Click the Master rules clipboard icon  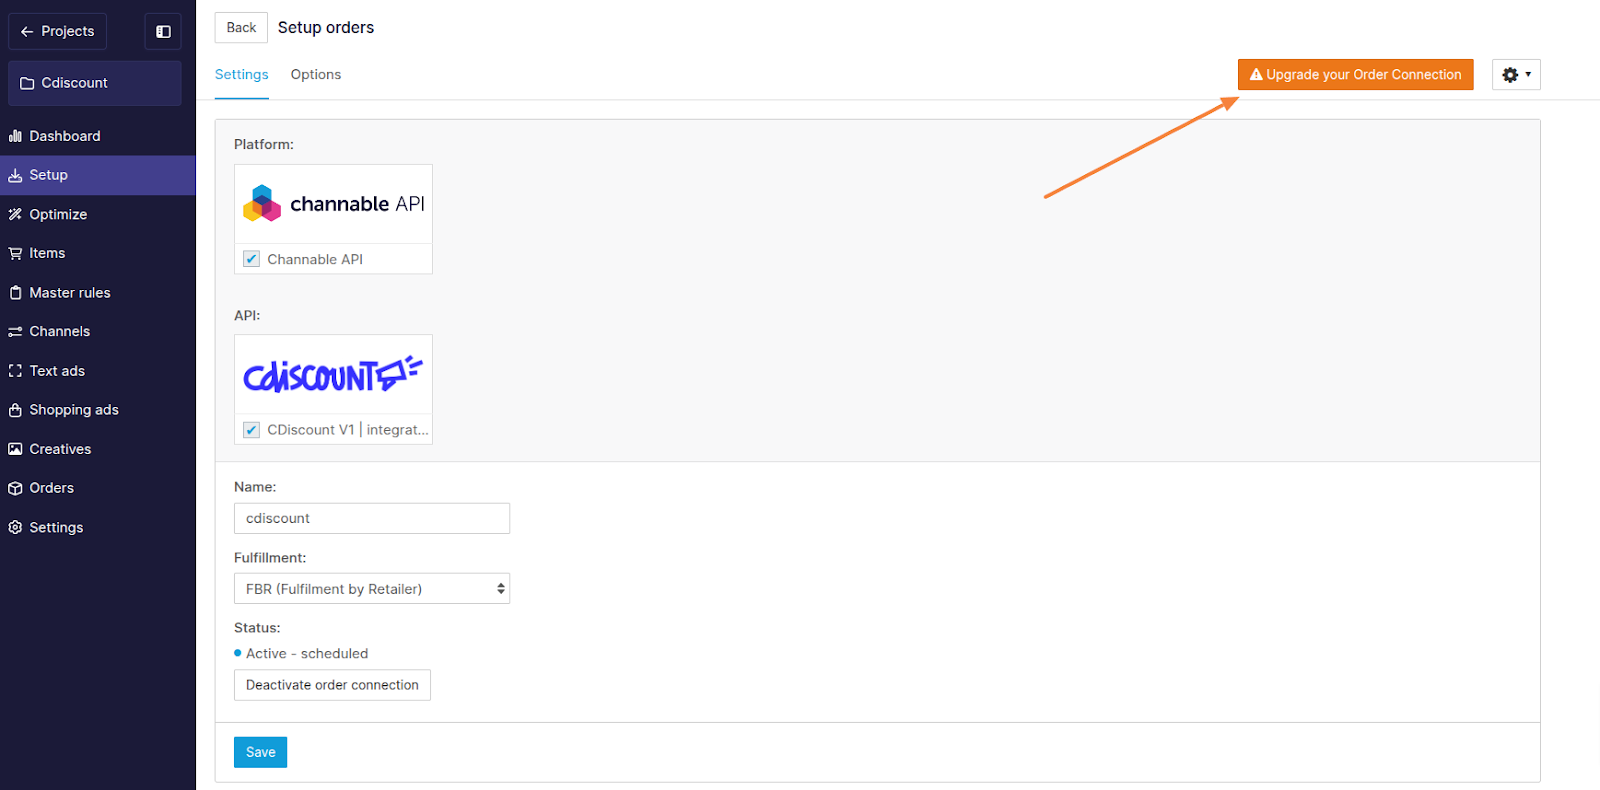(15, 293)
